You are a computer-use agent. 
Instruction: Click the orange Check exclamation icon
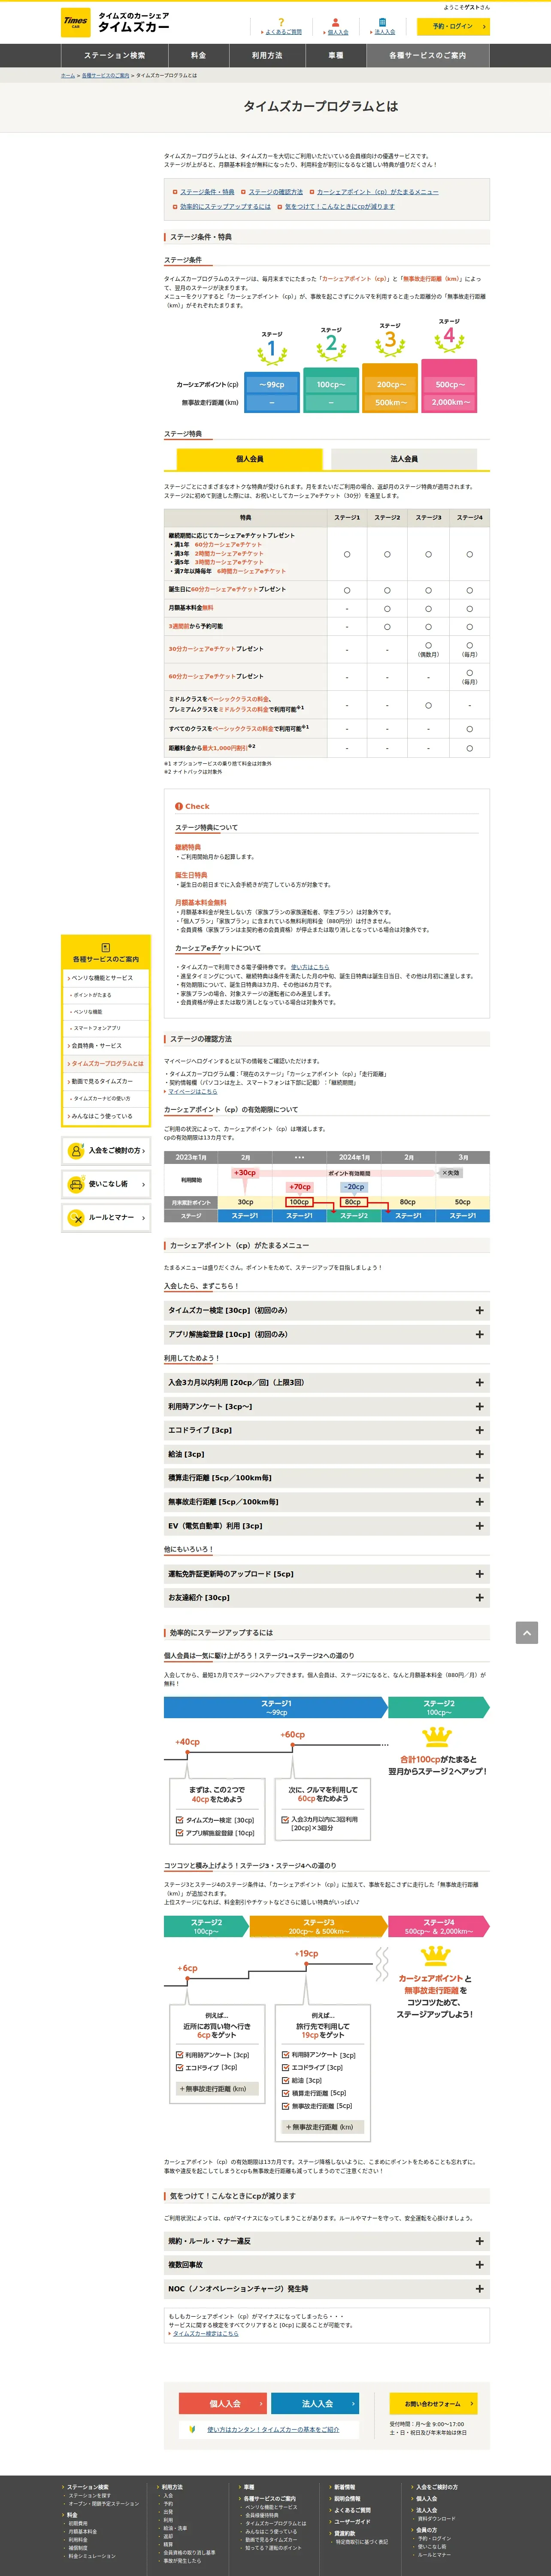point(179,806)
